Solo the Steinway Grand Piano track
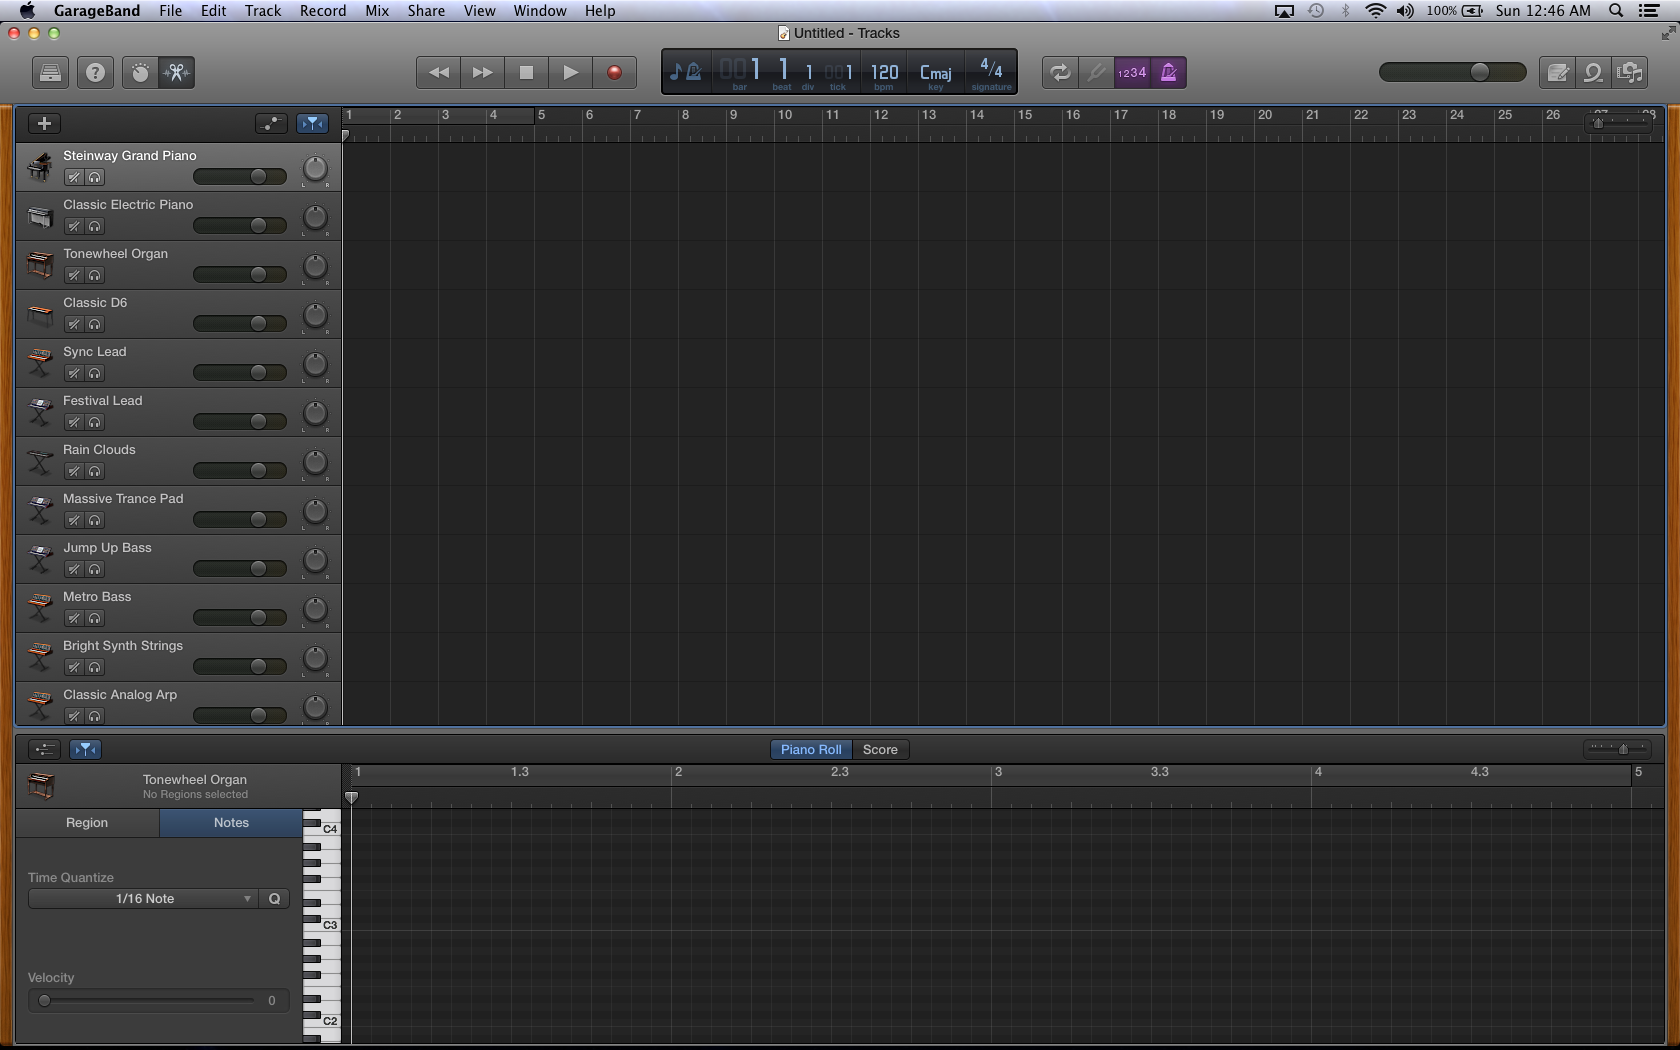The height and width of the screenshot is (1050, 1680). pyautogui.click(x=95, y=178)
